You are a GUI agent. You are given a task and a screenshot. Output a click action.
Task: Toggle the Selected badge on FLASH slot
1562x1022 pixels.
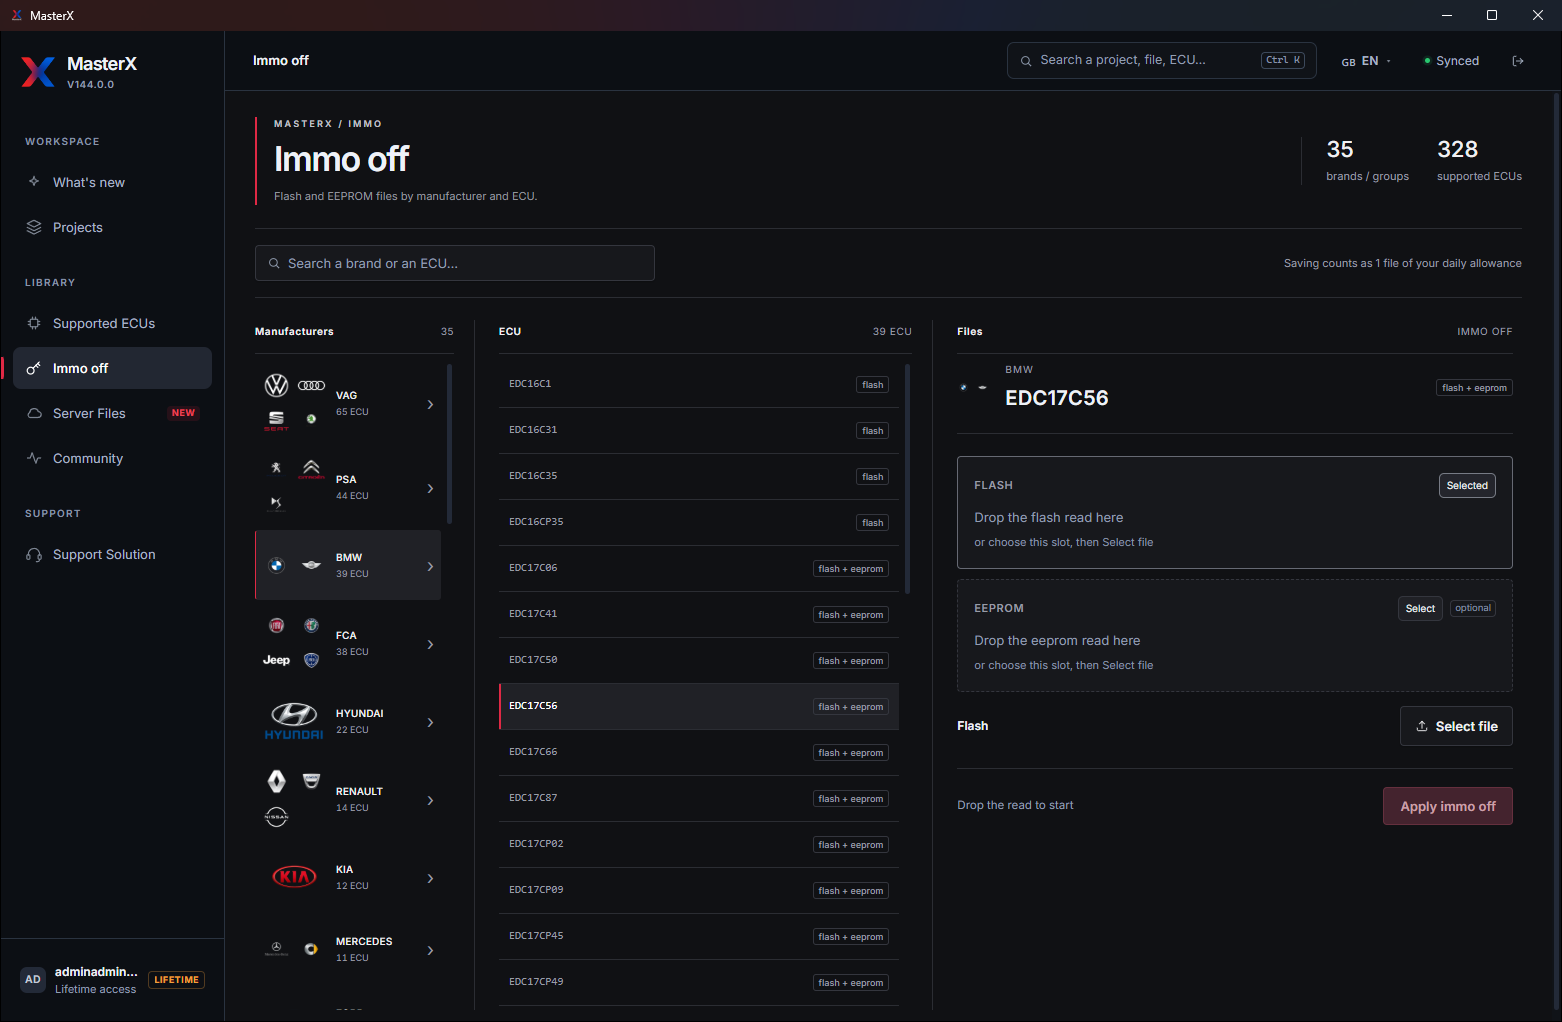tap(1467, 486)
